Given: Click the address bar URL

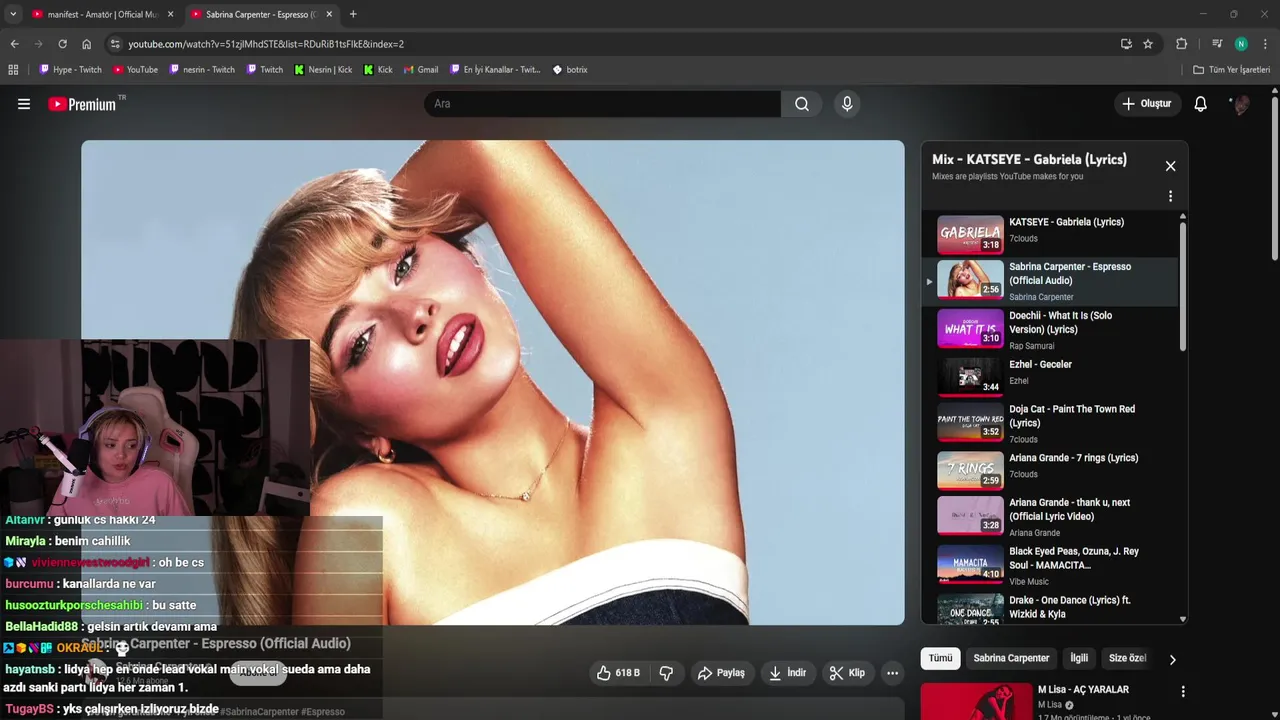Looking at the screenshot, I should pyautogui.click(x=266, y=44).
